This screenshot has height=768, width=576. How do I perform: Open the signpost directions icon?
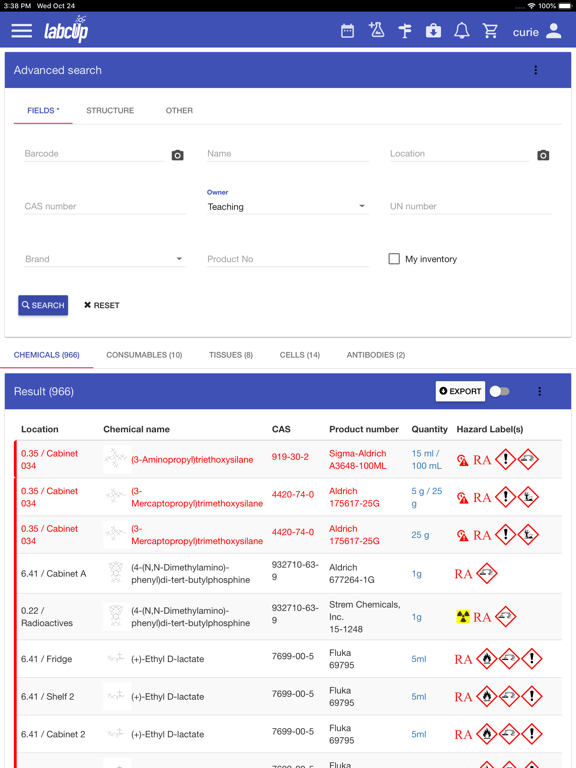point(405,31)
